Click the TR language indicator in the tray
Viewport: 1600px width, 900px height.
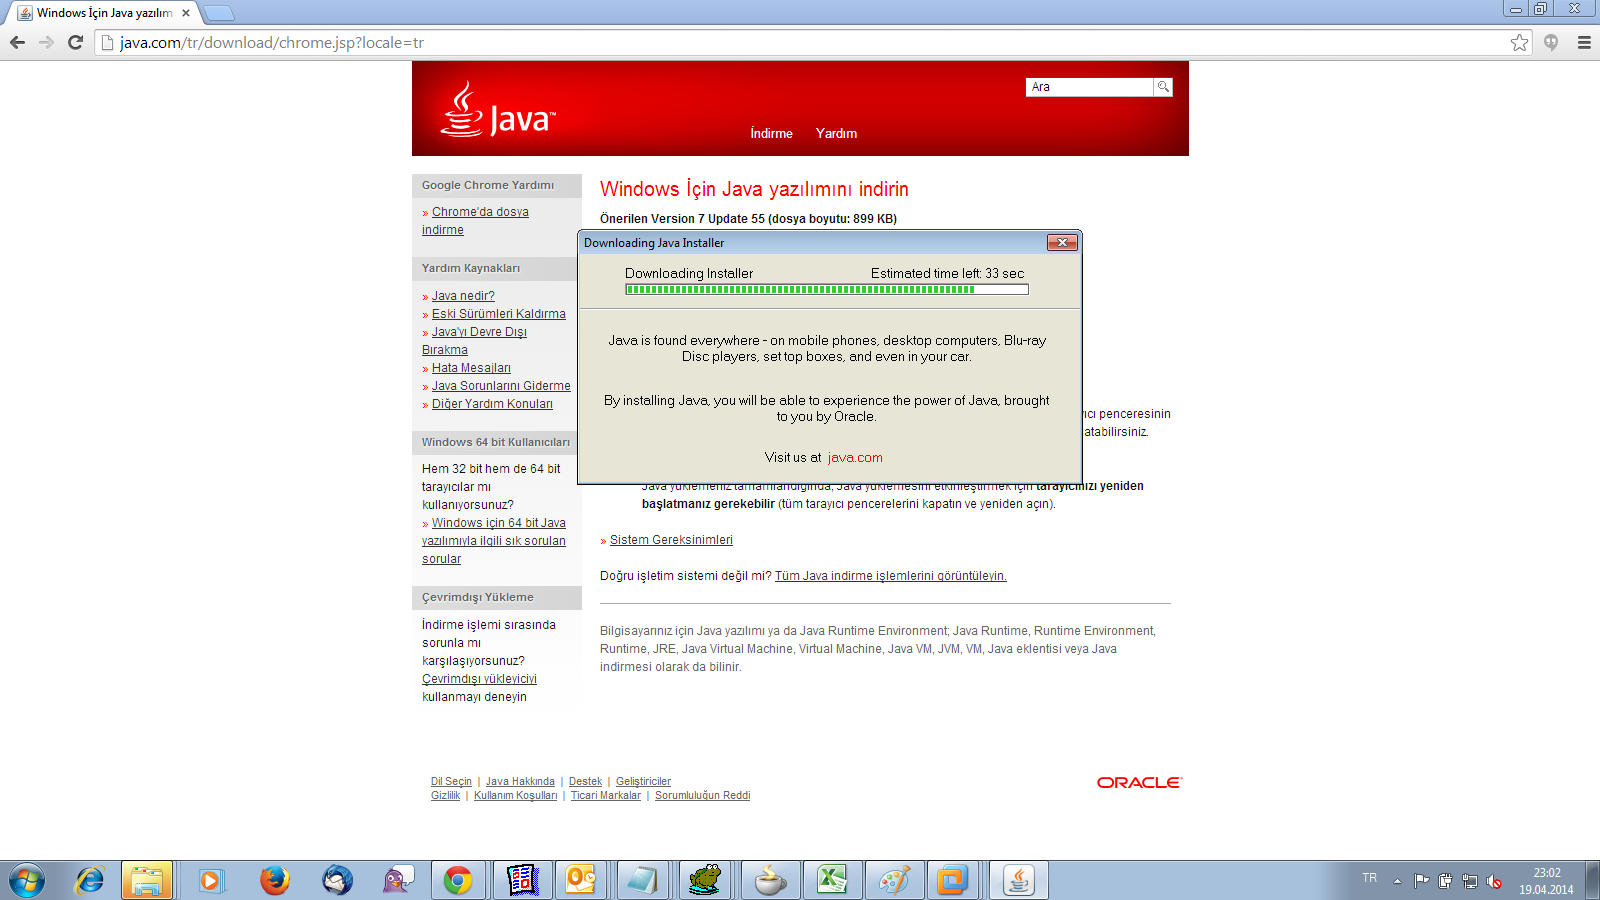[x=1369, y=878]
